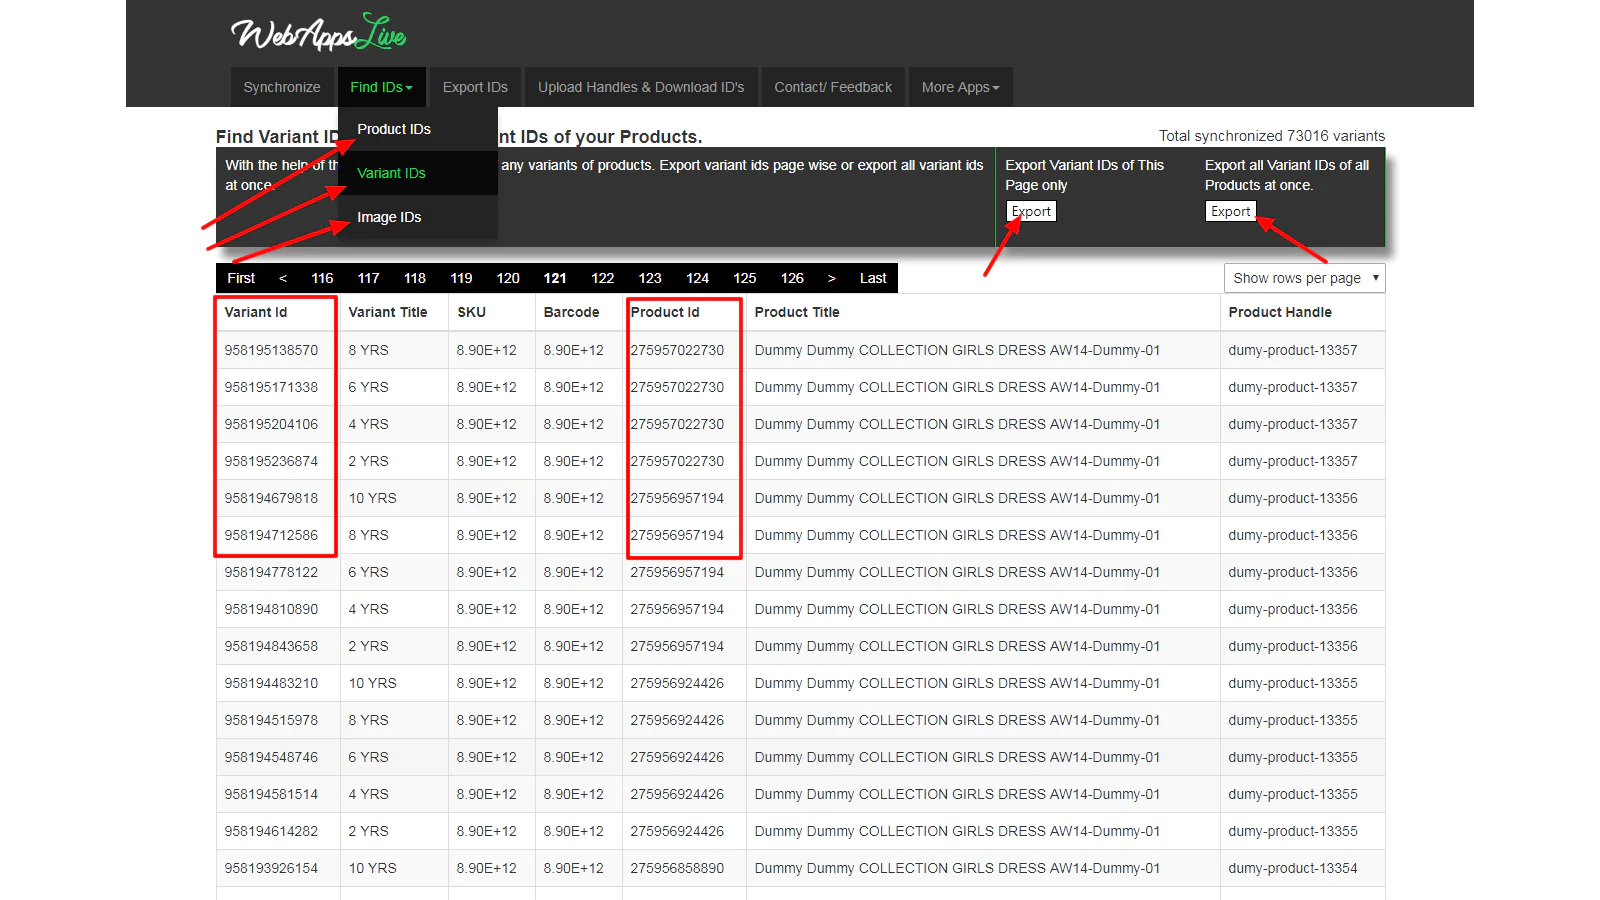This screenshot has height=900, width=1600.
Task: Navigate to page 126
Action: (792, 278)
